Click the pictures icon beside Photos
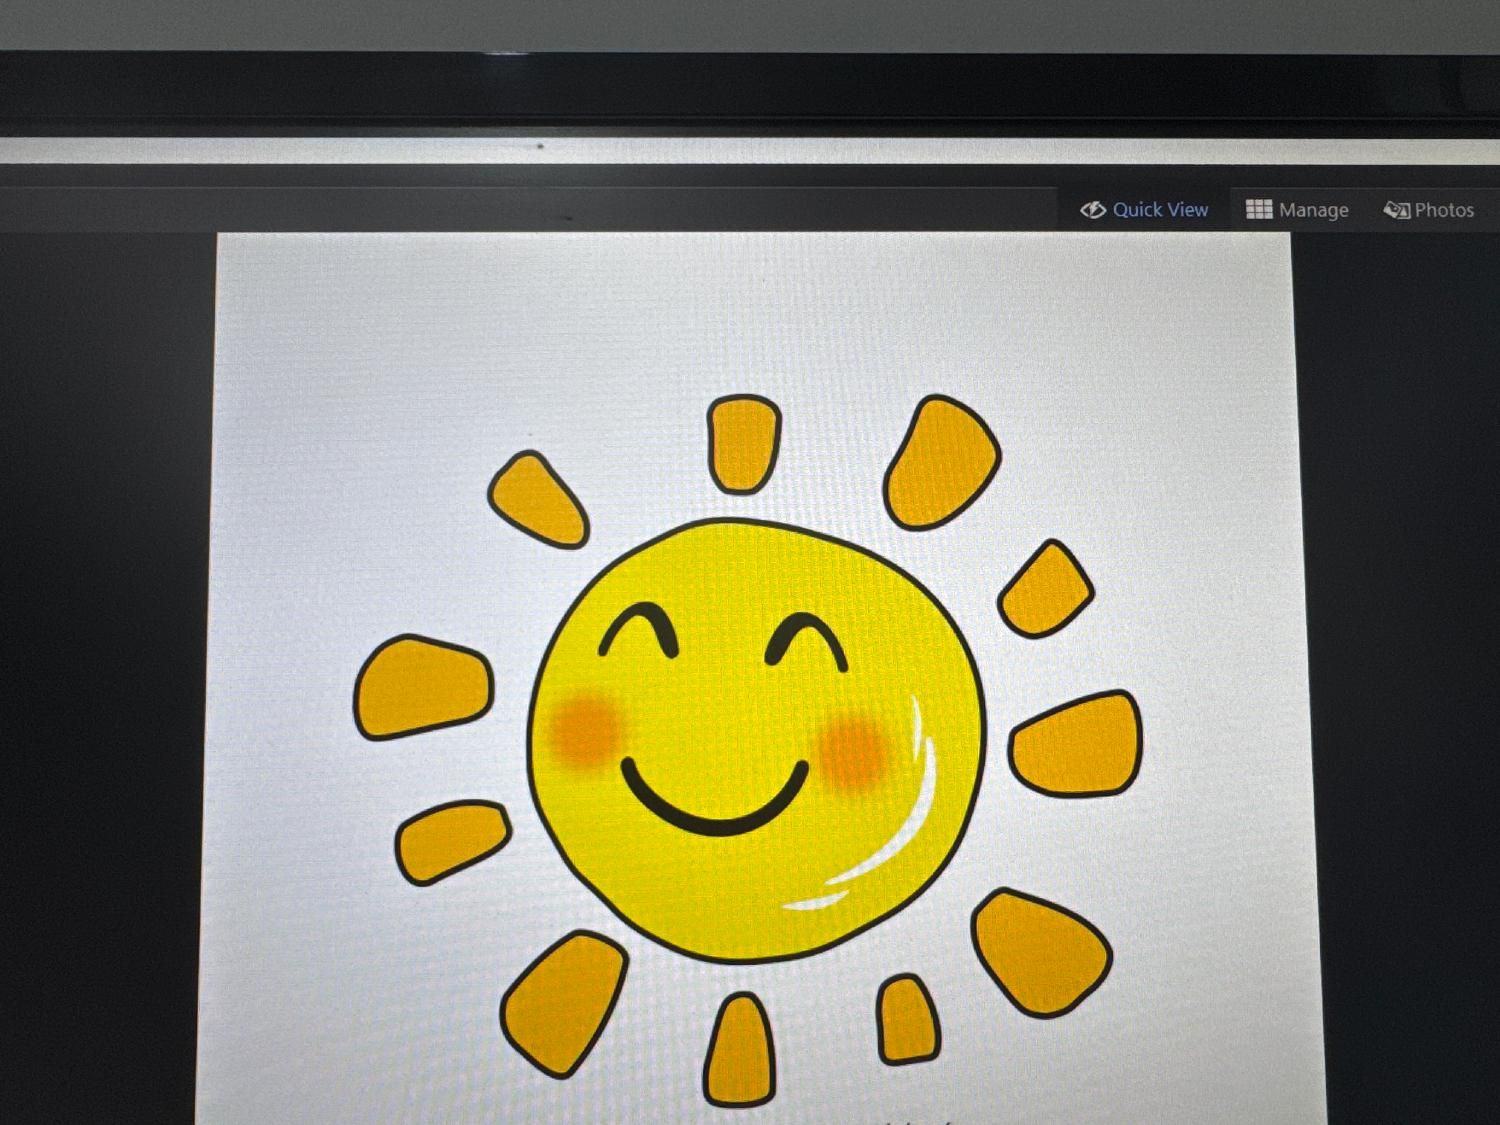The width and height of the screenshot is (1500, 1125). [1397, 210]
